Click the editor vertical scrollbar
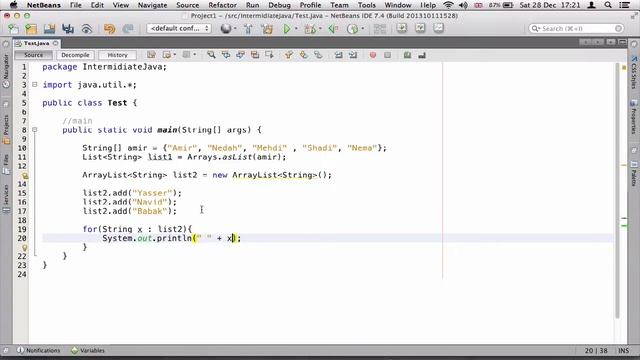The width and height of the screenshot is (640, 360). point(618,191)
